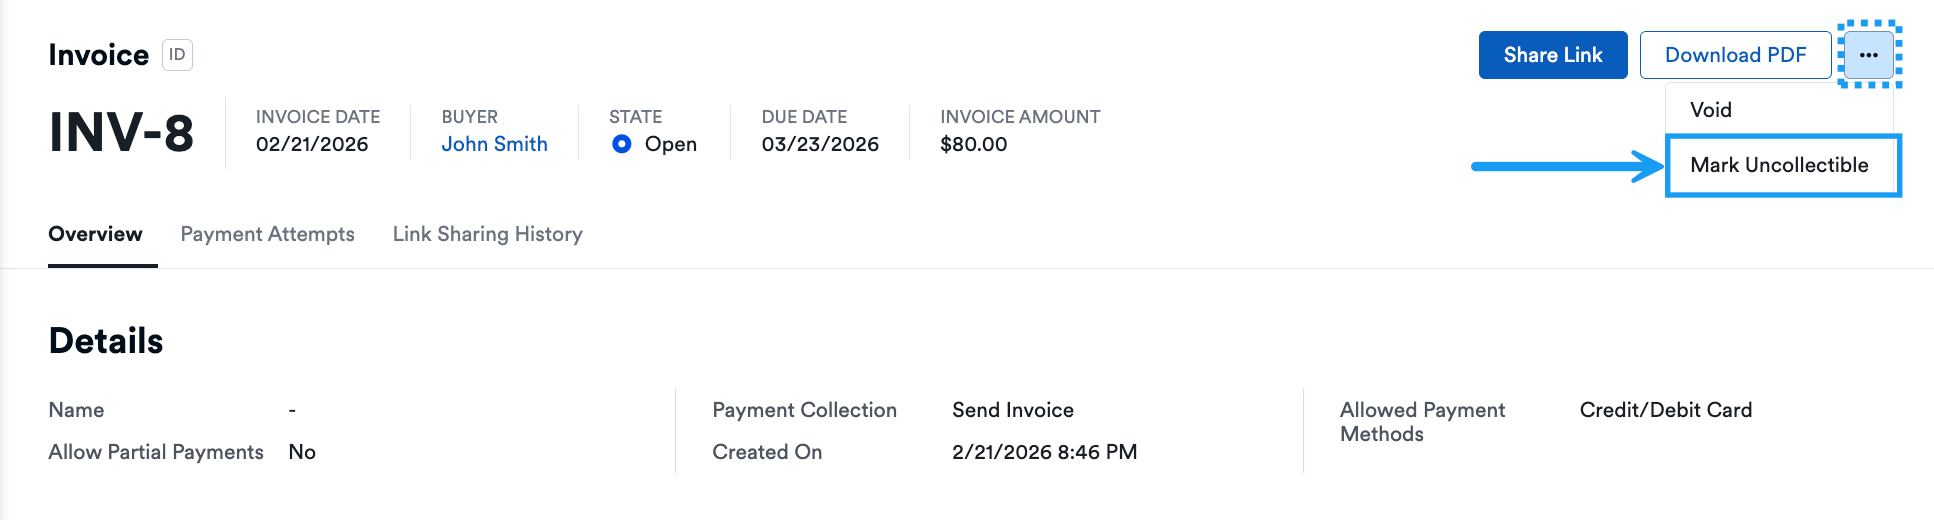Go to the Payment Attempts tab
Image resolution: width=1934 pixels, height=520 pixels.
tap(267, 234)
